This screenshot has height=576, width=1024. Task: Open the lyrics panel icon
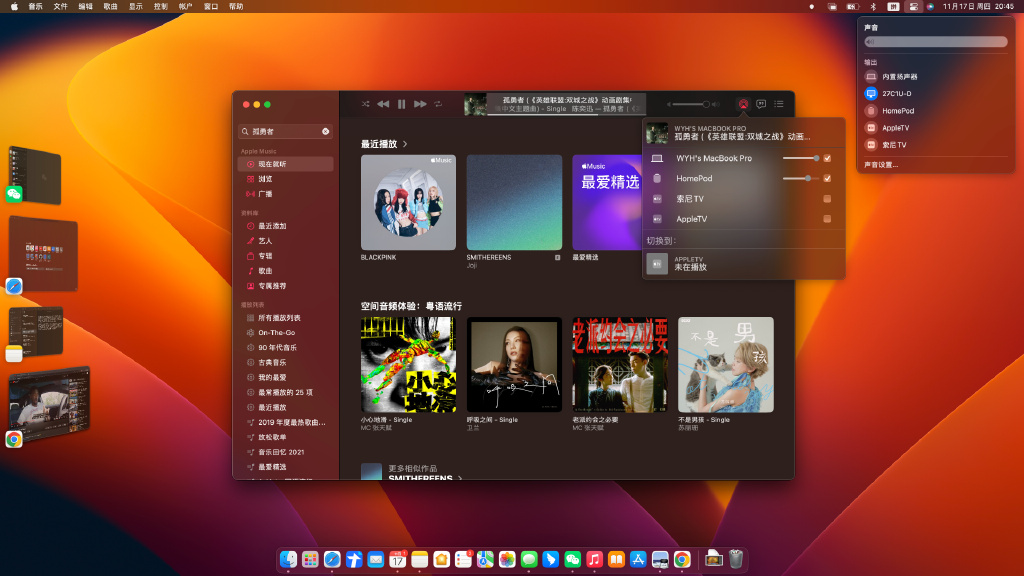coord(761,104)
